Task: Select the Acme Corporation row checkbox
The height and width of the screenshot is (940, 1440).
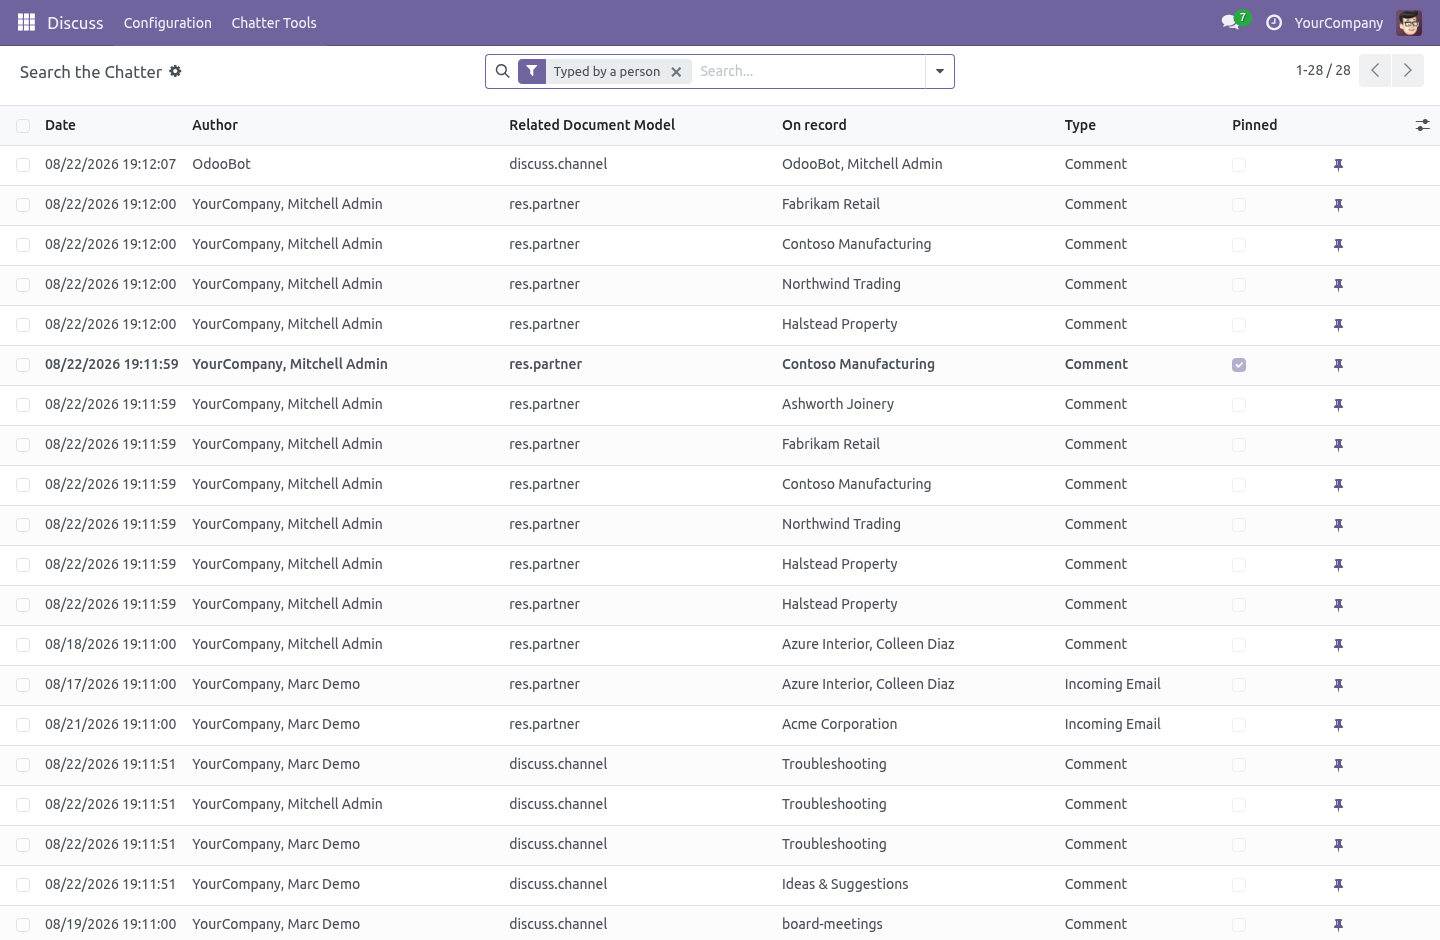Action: pyautogui.click(x=23, y=725)
